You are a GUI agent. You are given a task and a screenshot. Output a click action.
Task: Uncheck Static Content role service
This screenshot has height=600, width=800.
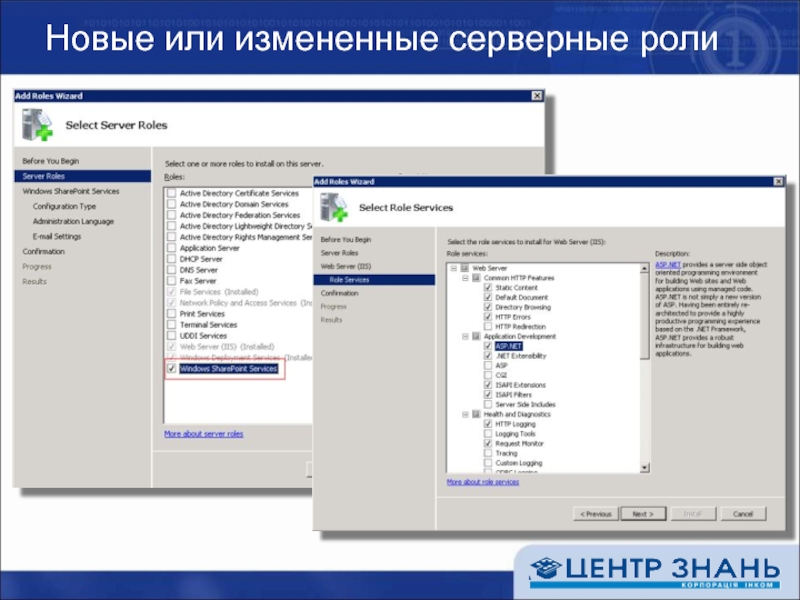488,288
